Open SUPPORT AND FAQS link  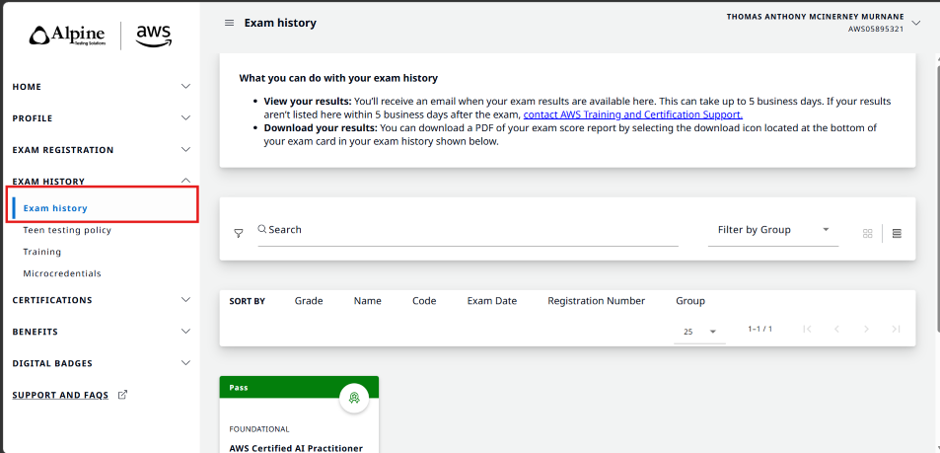(61, 395)
